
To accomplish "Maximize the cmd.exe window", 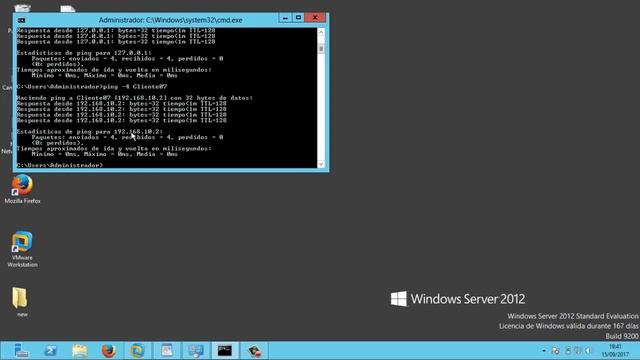I will (298, 18).
